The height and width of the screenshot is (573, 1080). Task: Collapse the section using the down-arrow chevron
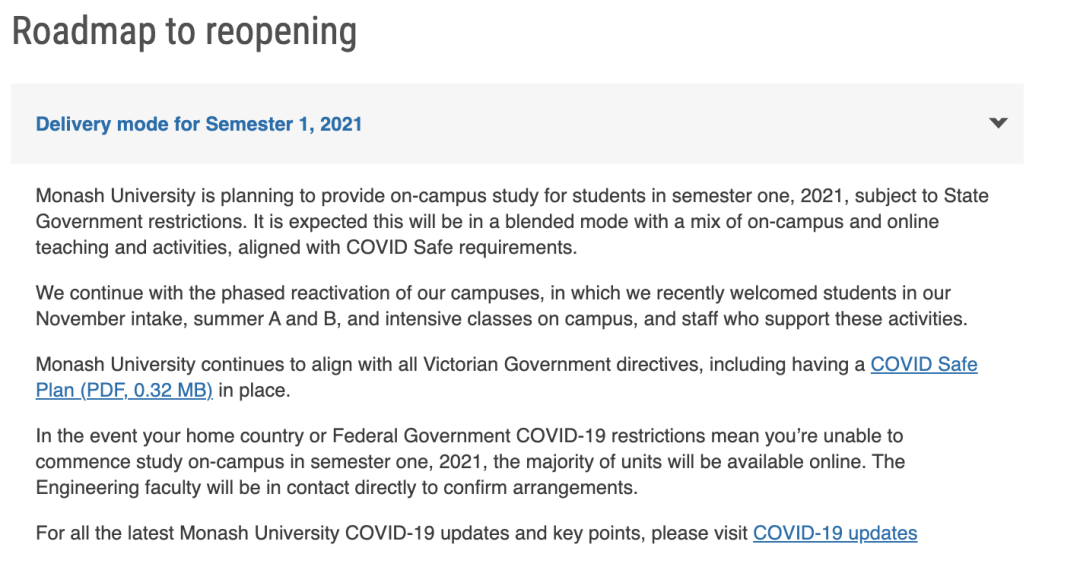pos(998,123)
